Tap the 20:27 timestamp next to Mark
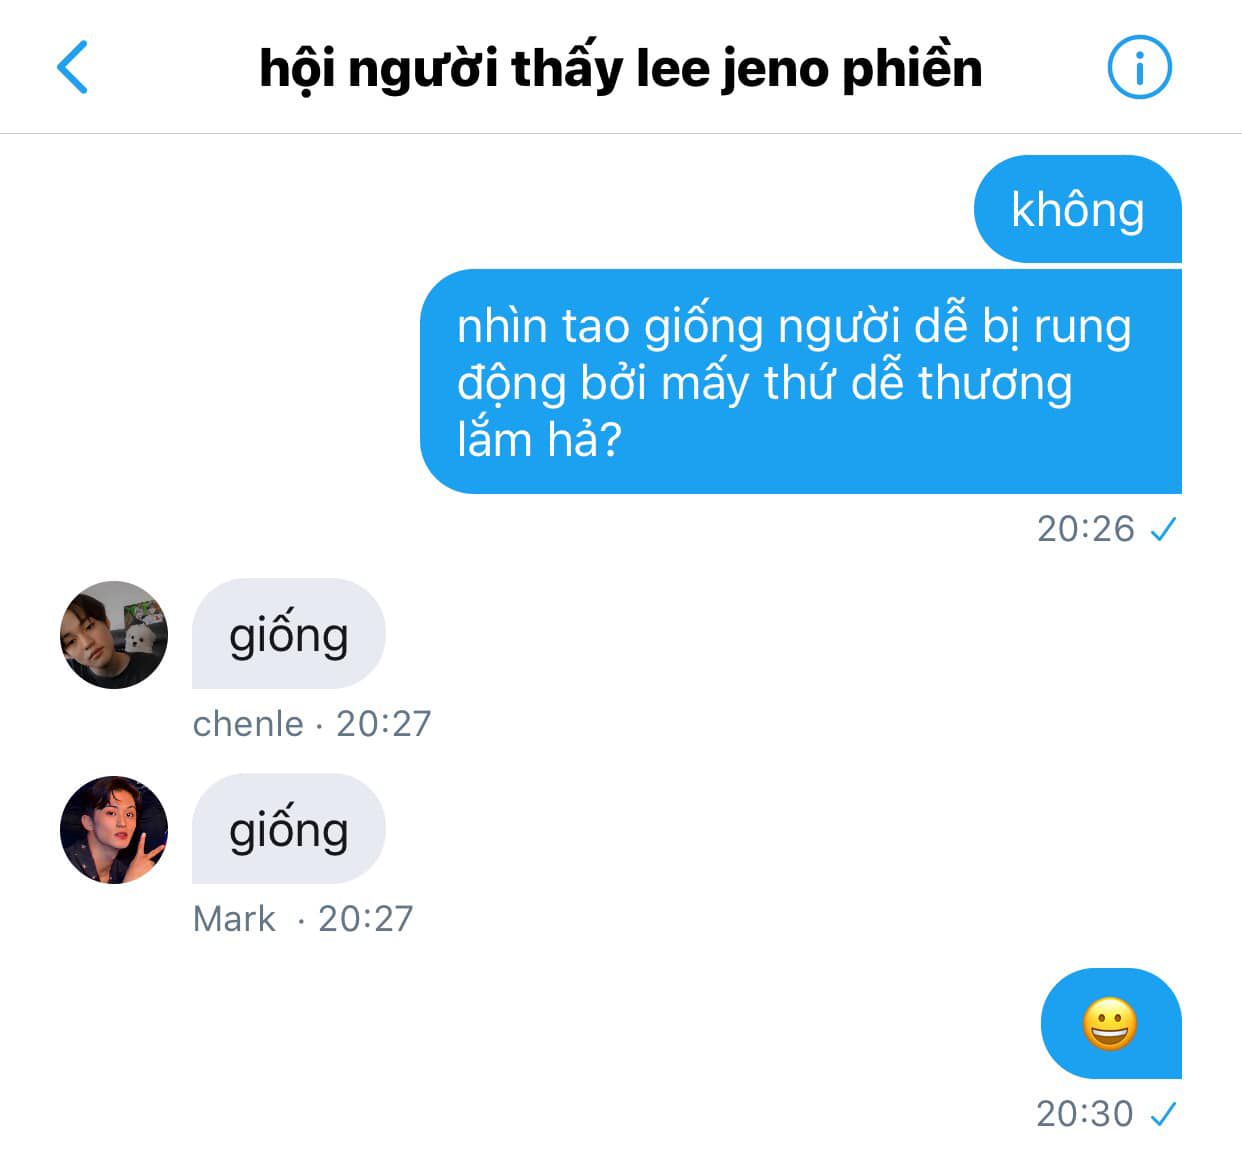This screenshot has height=1157, width=1242. click(x=366, y=918)
